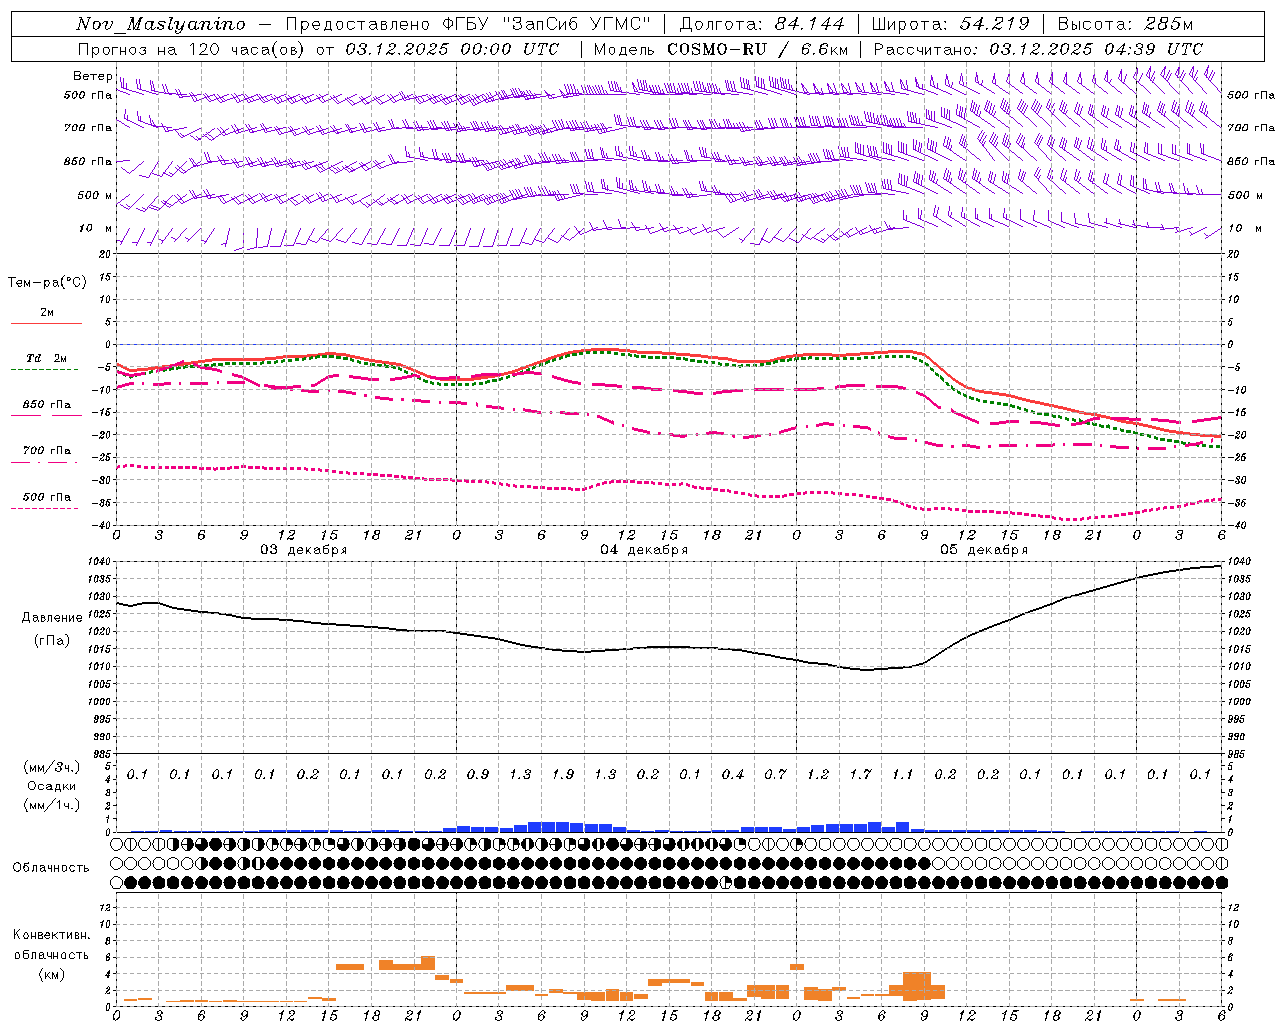Click the (гПа) unit under Давление
Image resolution: width=1280 pixels, height=1024 pixels.
(x=52, y=640)
